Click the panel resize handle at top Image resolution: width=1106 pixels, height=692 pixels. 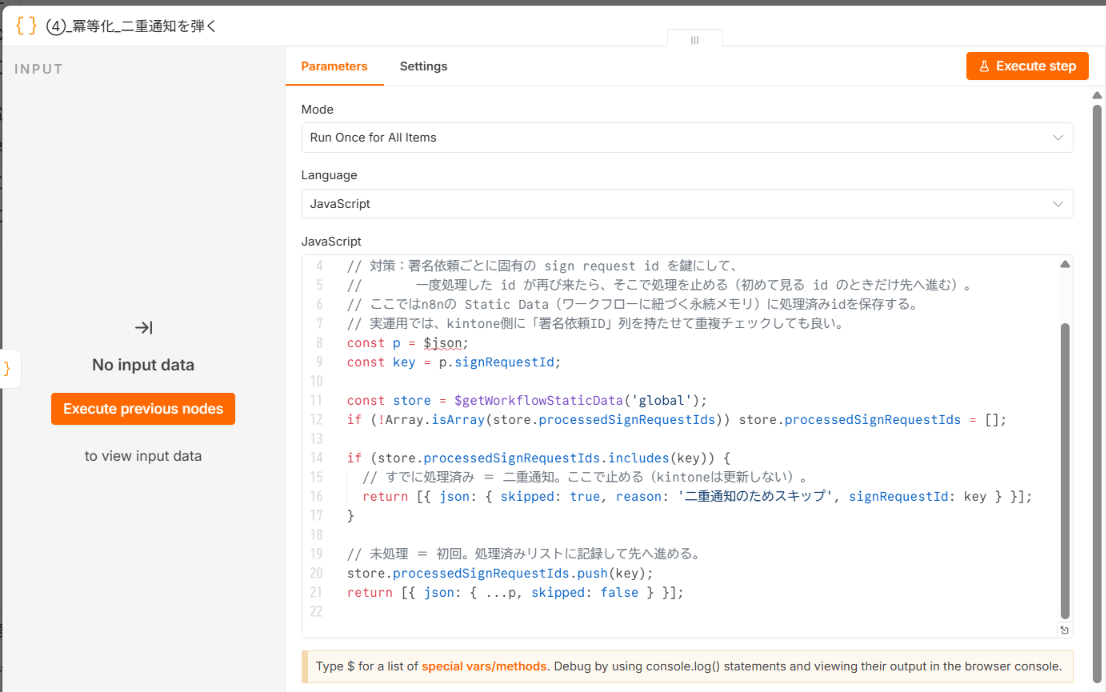pos(695,40)
